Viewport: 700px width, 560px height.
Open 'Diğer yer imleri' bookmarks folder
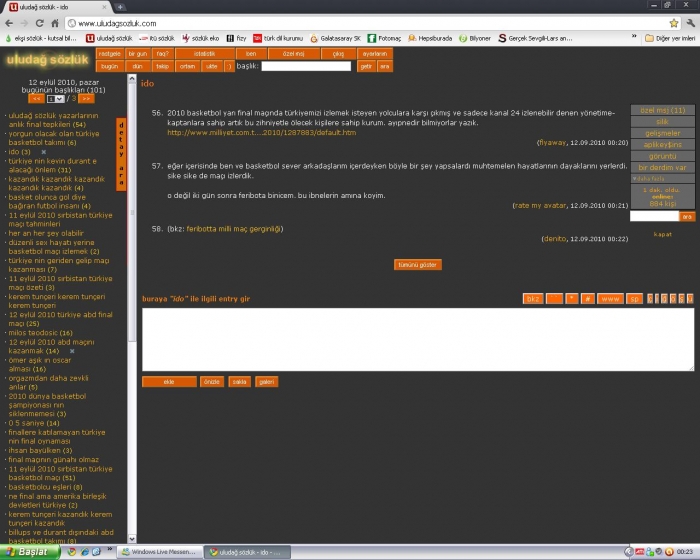pos(670,38)
